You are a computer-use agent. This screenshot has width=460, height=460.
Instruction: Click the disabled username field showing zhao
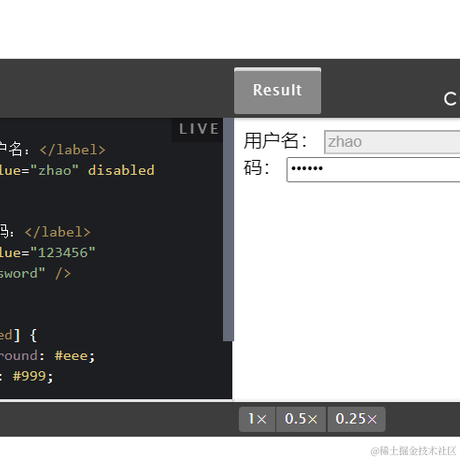pyautogui.click(x=392, y=142)
